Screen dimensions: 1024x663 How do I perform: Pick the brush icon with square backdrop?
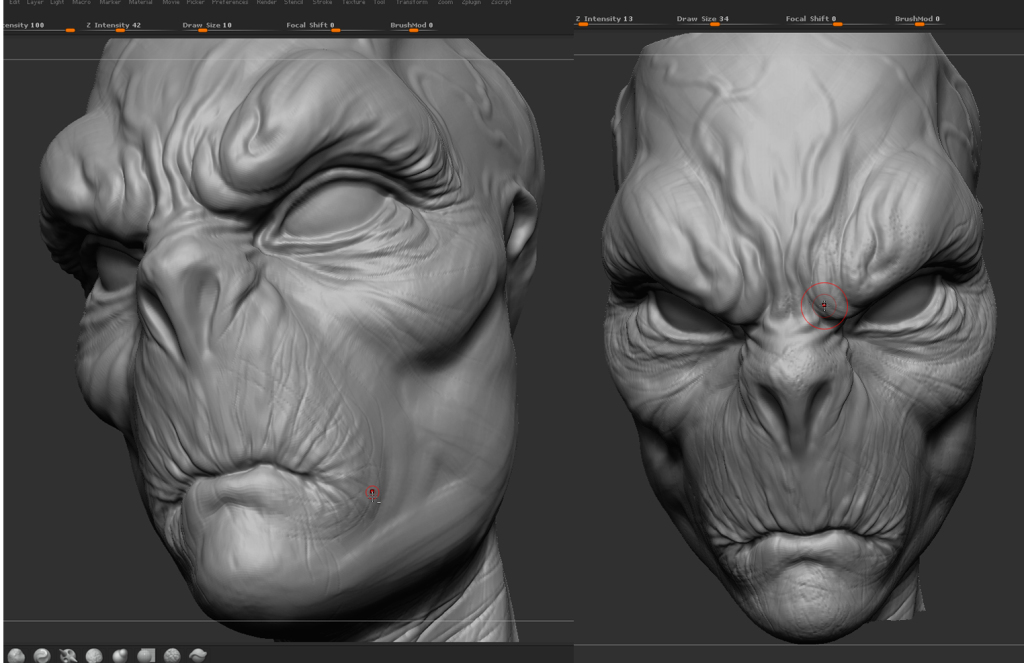tap(146, 655)
